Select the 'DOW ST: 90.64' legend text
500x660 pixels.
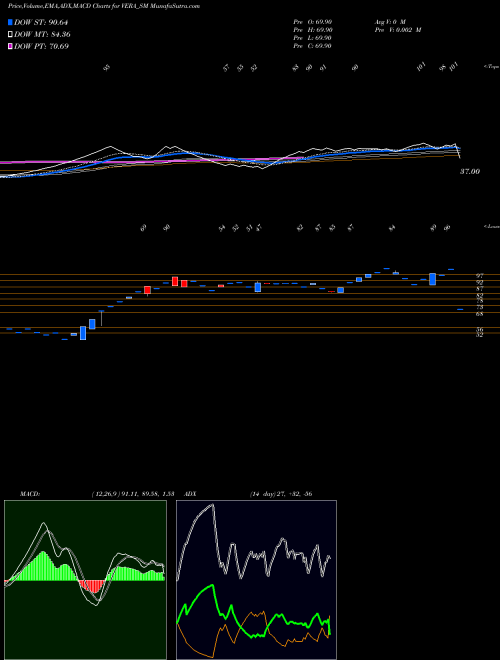tap(41, 22)
